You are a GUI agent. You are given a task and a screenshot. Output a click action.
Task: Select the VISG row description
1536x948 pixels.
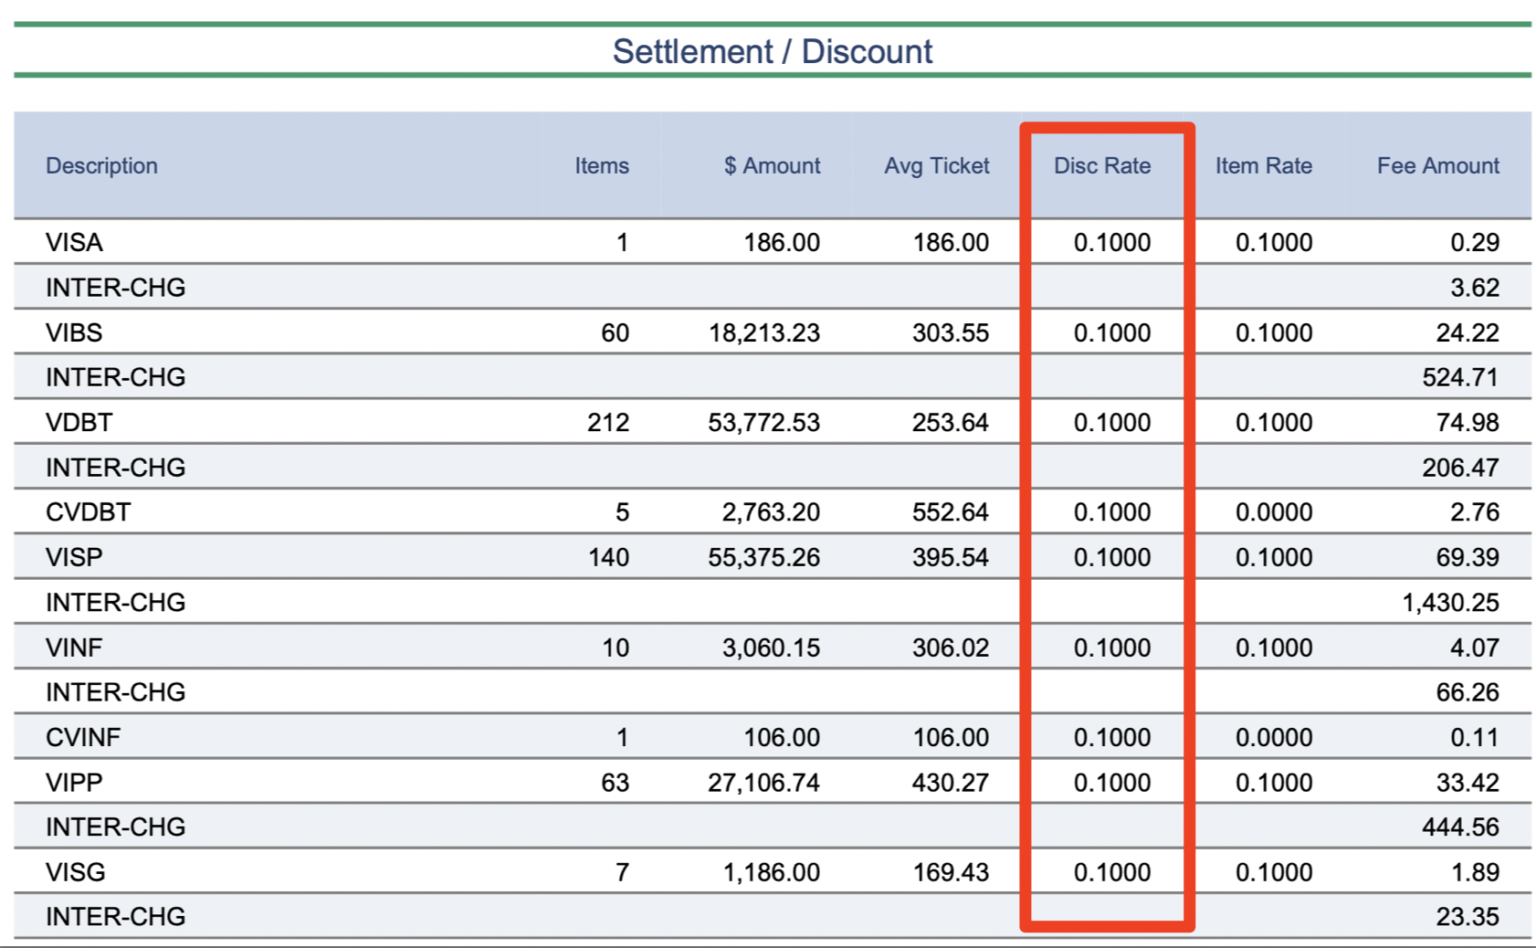(75, 873)
